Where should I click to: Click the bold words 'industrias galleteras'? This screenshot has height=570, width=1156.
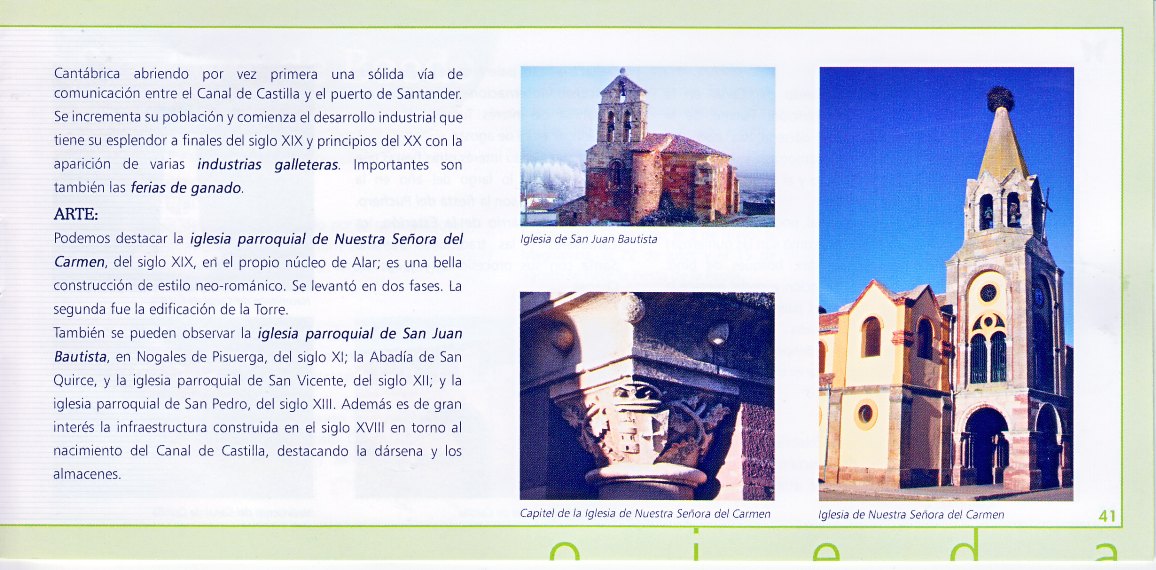click(268, 164)
